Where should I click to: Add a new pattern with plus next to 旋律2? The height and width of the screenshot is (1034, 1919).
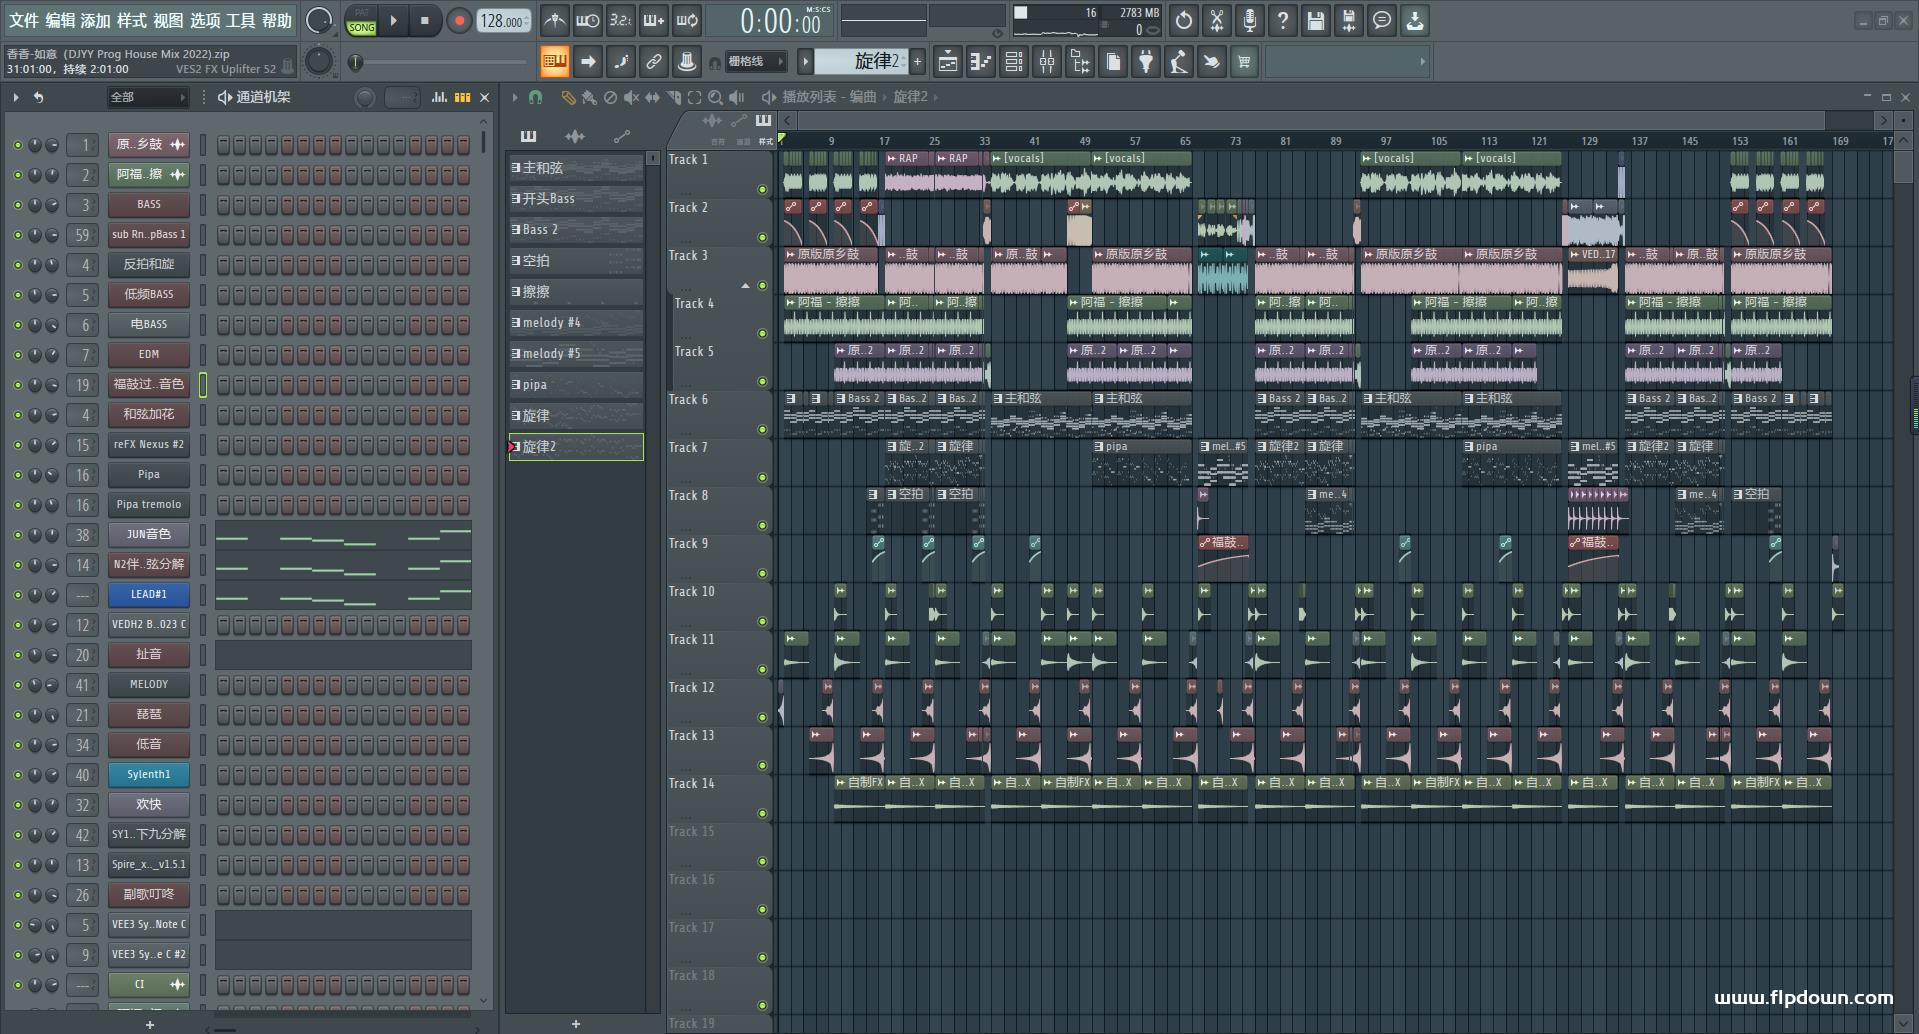pos(917,62)
